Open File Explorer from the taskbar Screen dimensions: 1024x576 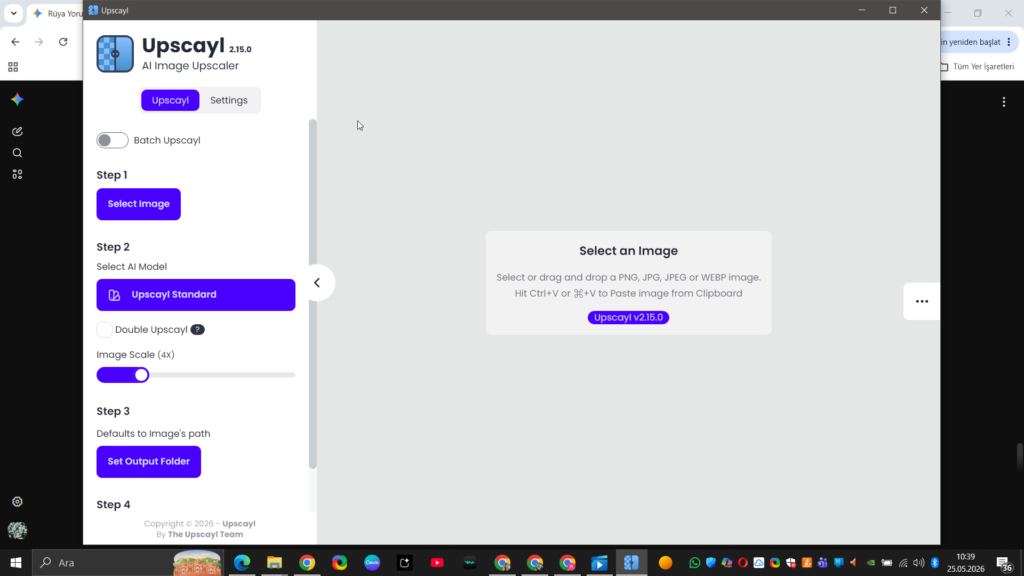(274, 562)
